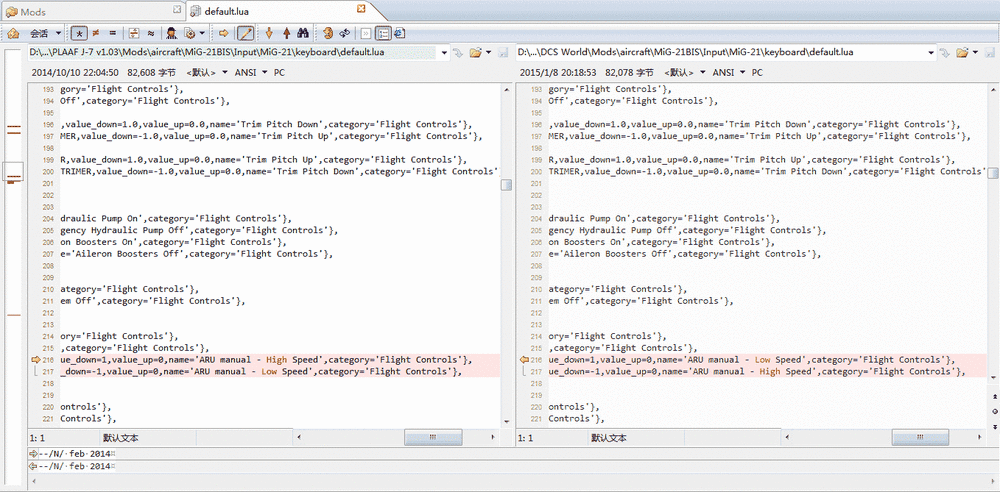Open Find with binoculars icon
The image size is (1000, 492).
pyautogui.click(x=304, y=33)
